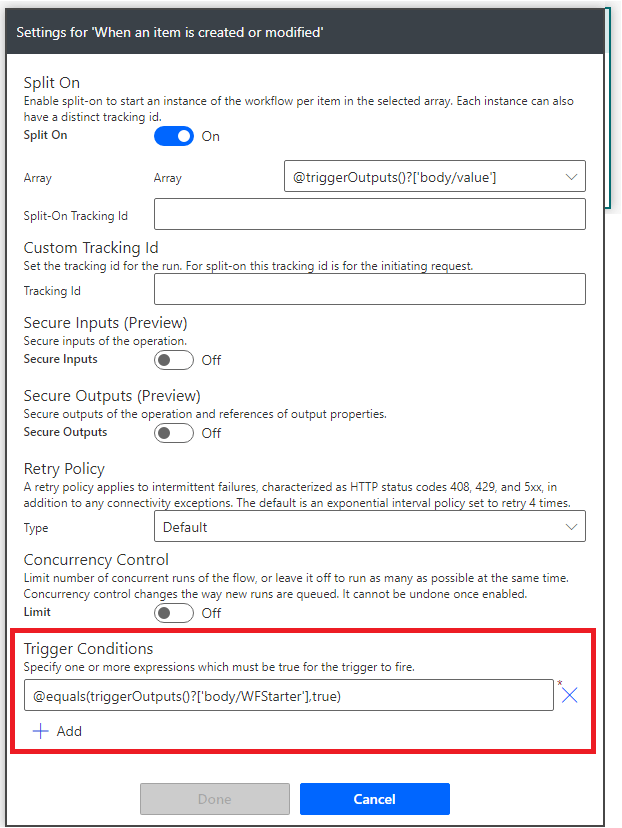Image resolution: width=622 pixels, height=828 pixels.
Task: Click the Split-On Tracking Id field
Action: point(369,215)
